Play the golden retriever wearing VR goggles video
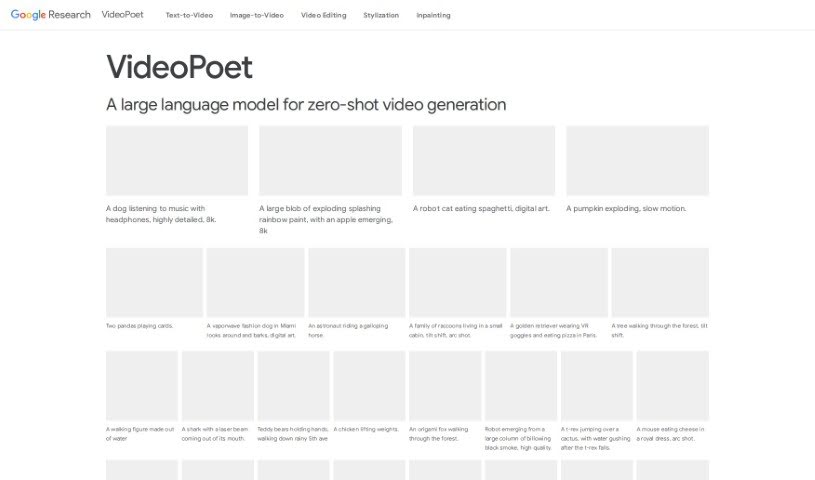The image size is (815, 480). (559, 282)
